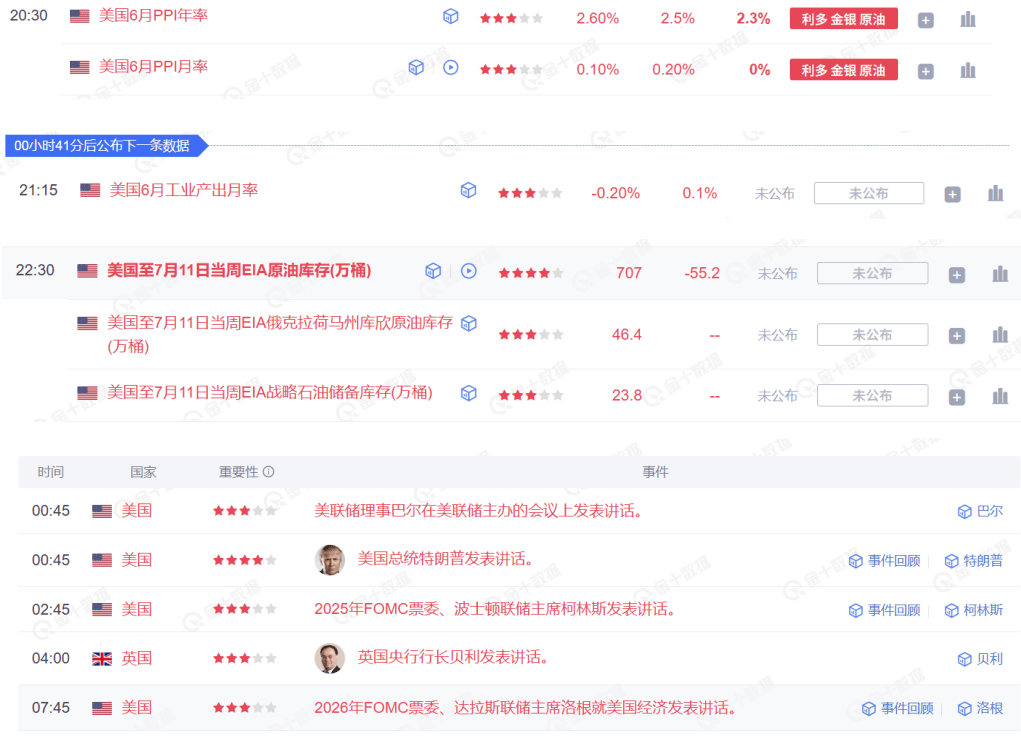Viewport: 1021px width, 738px height.
Task: Click 时间 column header in events table
Action: [x=51, y=472]
